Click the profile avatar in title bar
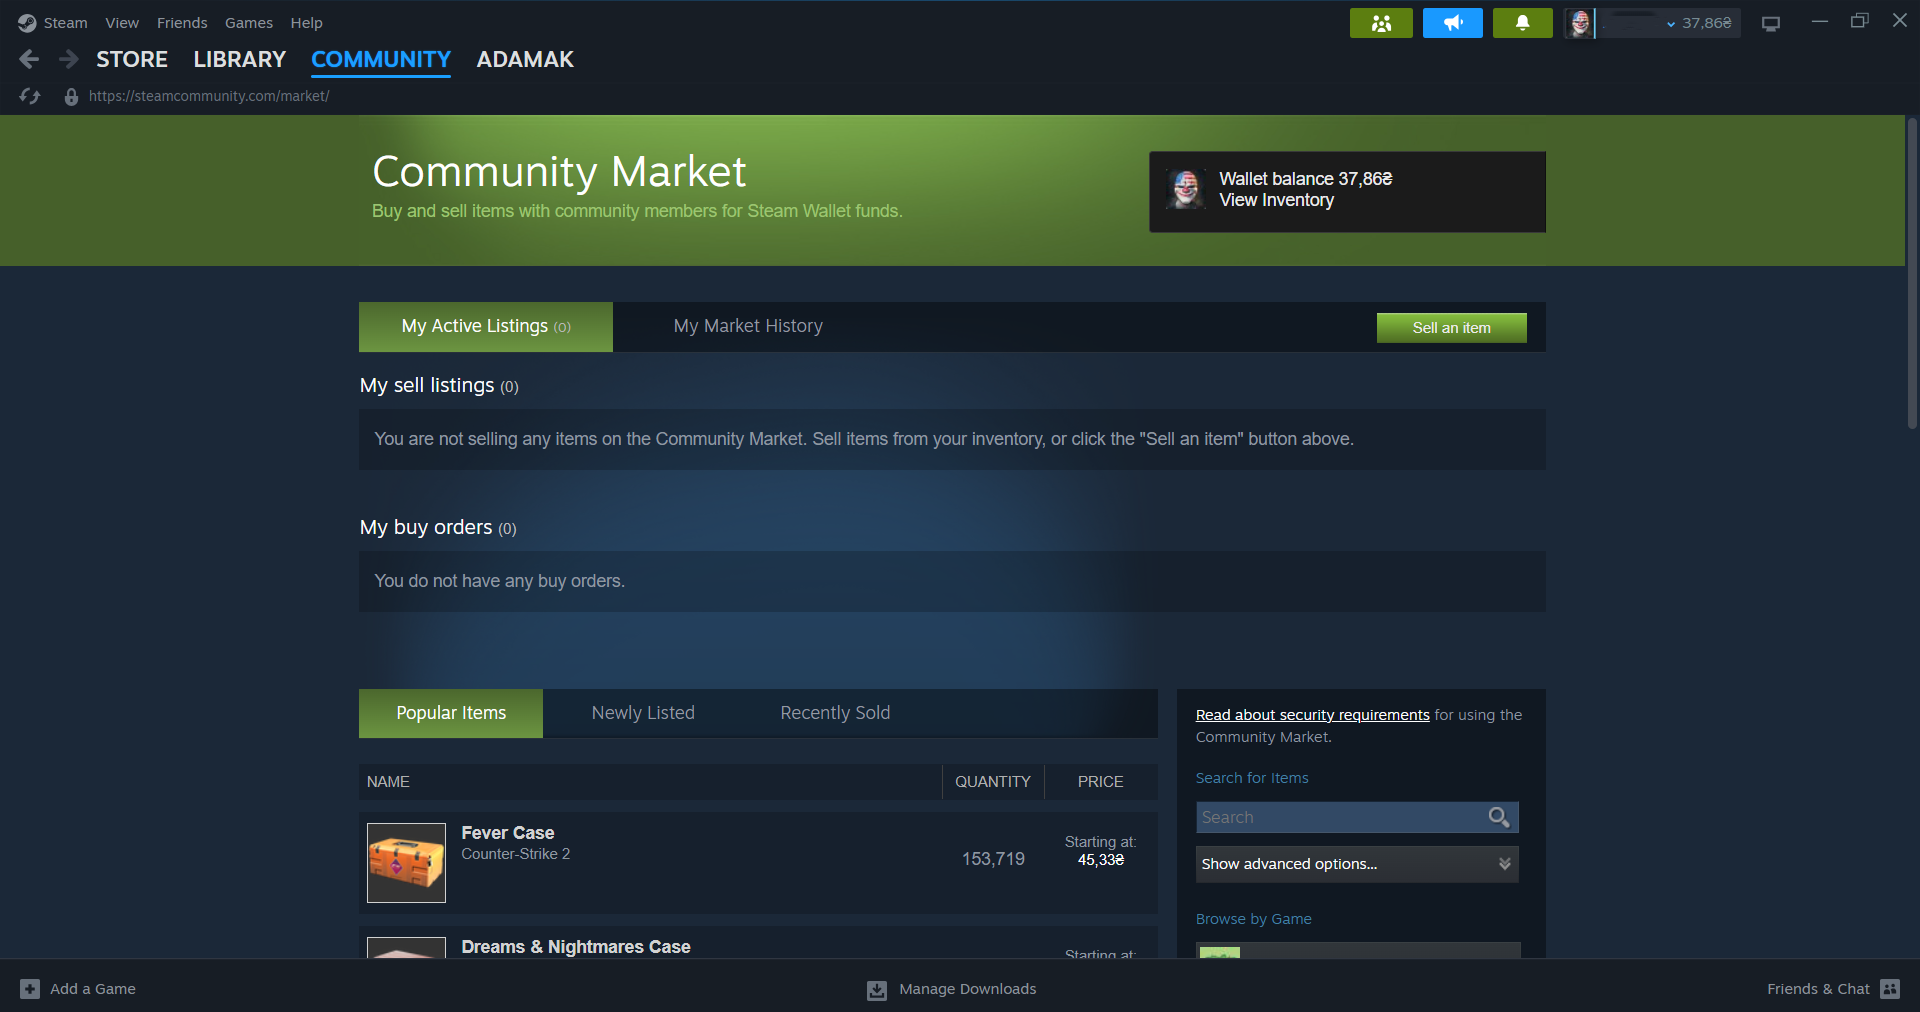The image size is (1920, 1012). [x=1579, y=23]
